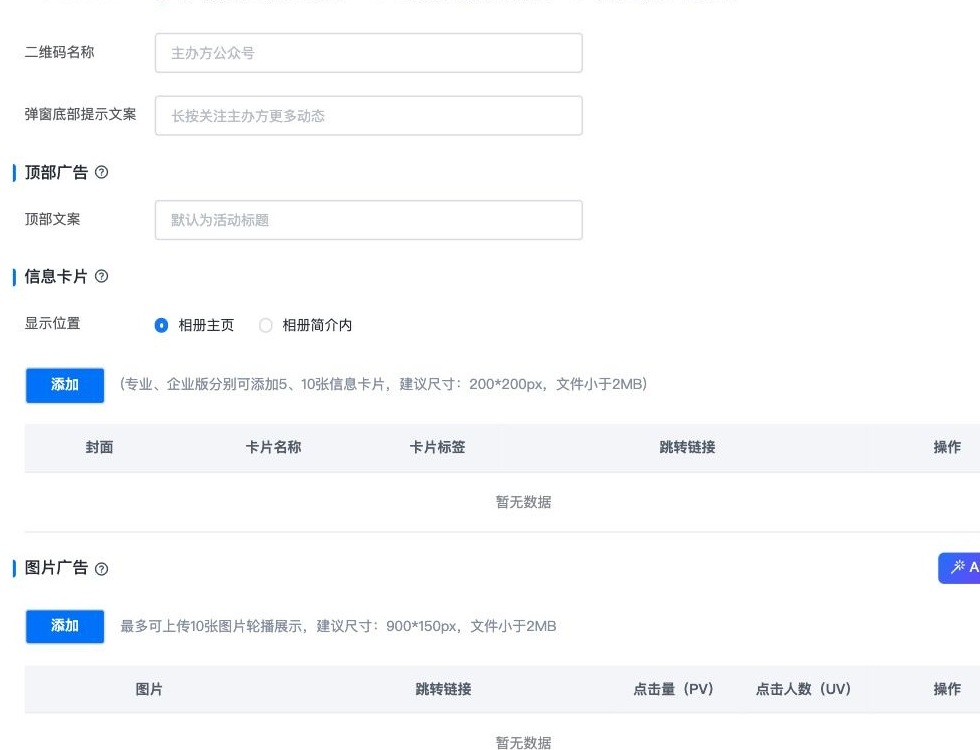Click 暂无数据 text in info card table
The height and width of the screenshot is (750, 980).
tap(523, 502)
